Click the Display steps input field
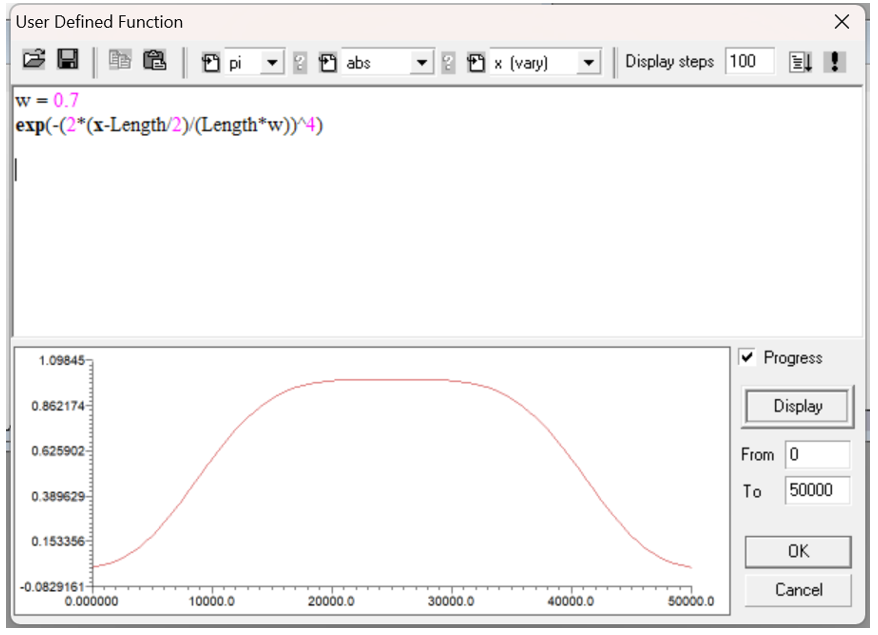This screenshot has height=635, width=878. pyautogui.click(x=750, y=61)
